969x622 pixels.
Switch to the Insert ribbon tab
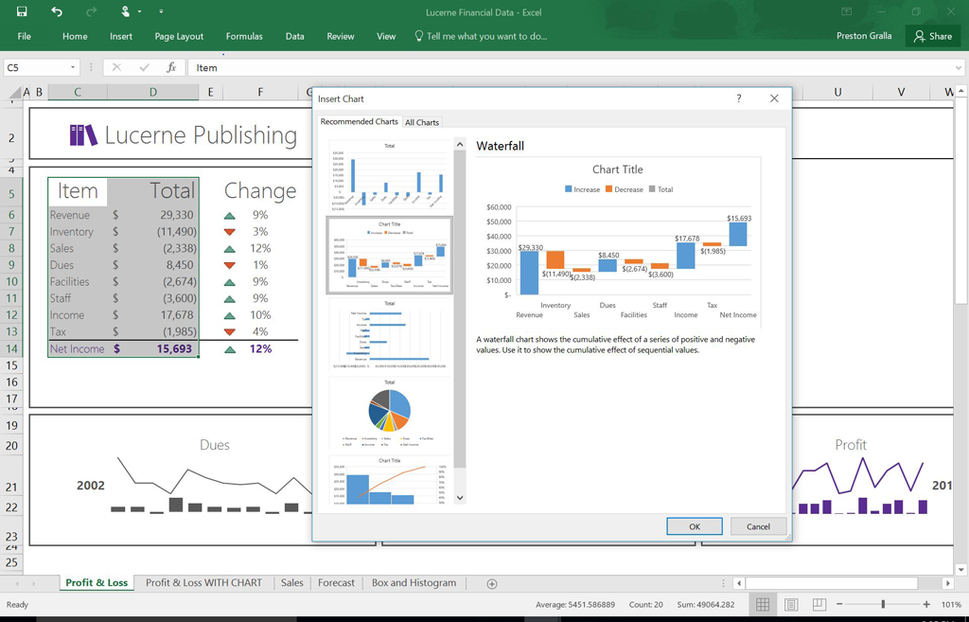(x=121, y=36)
